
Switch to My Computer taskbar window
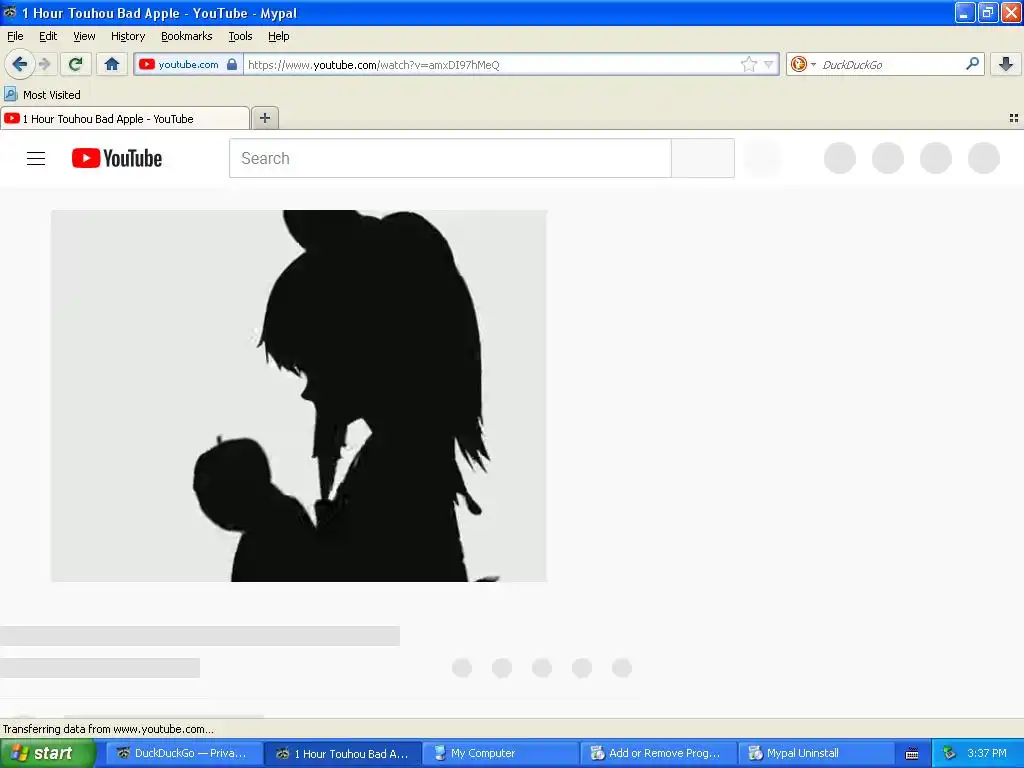point(500,753)
